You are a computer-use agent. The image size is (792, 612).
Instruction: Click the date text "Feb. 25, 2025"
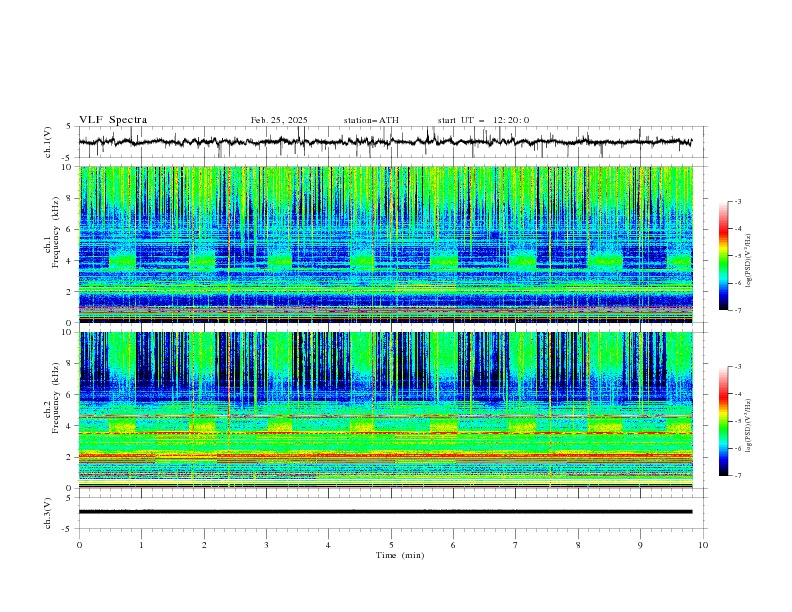click(279, 120)
